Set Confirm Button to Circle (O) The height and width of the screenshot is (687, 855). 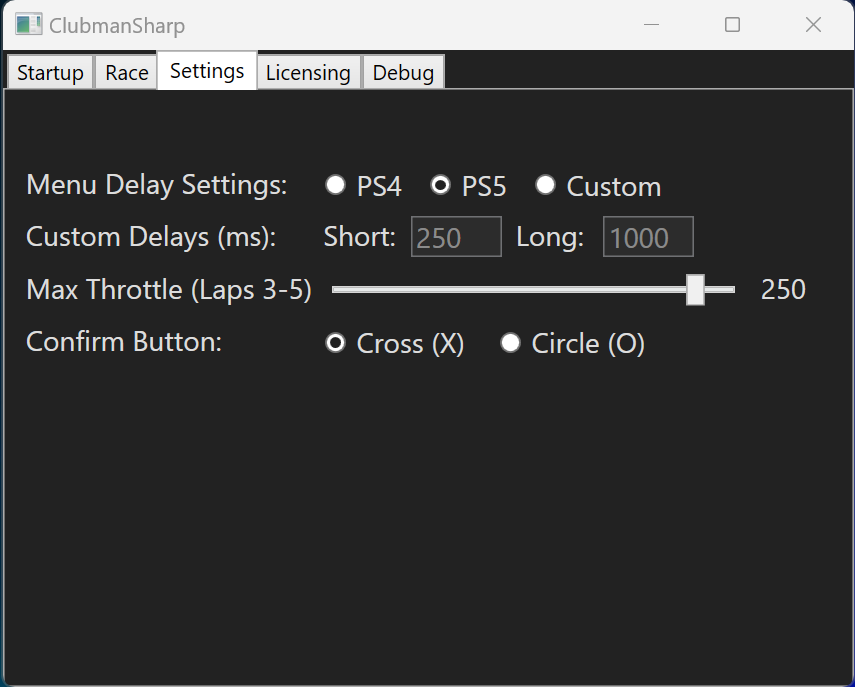pyautogui.click(x=510, y=342)
